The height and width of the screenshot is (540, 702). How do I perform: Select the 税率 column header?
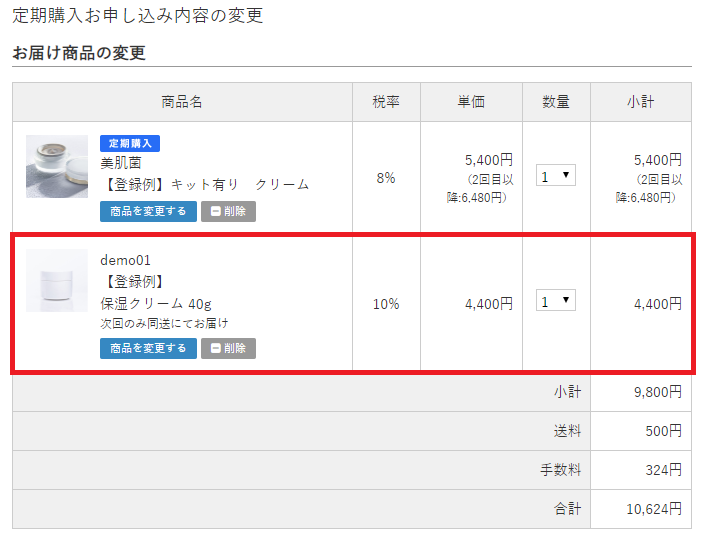coord(386,102)
